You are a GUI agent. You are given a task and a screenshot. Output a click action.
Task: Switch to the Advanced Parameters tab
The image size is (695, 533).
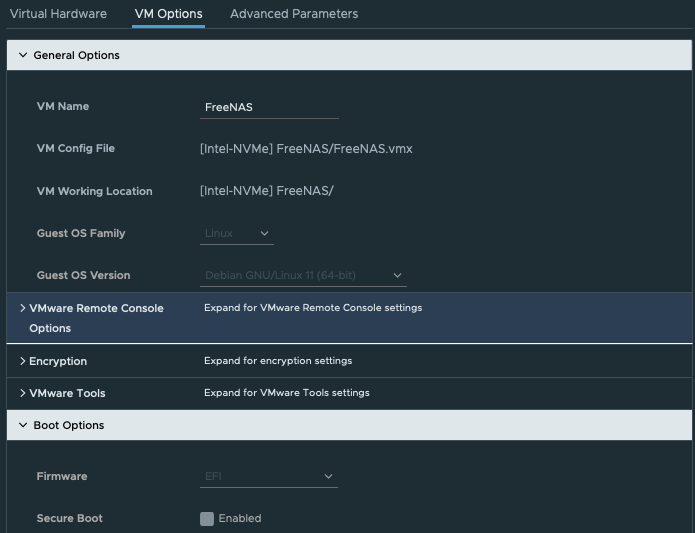pyautogui.click(x=294, y=14)
